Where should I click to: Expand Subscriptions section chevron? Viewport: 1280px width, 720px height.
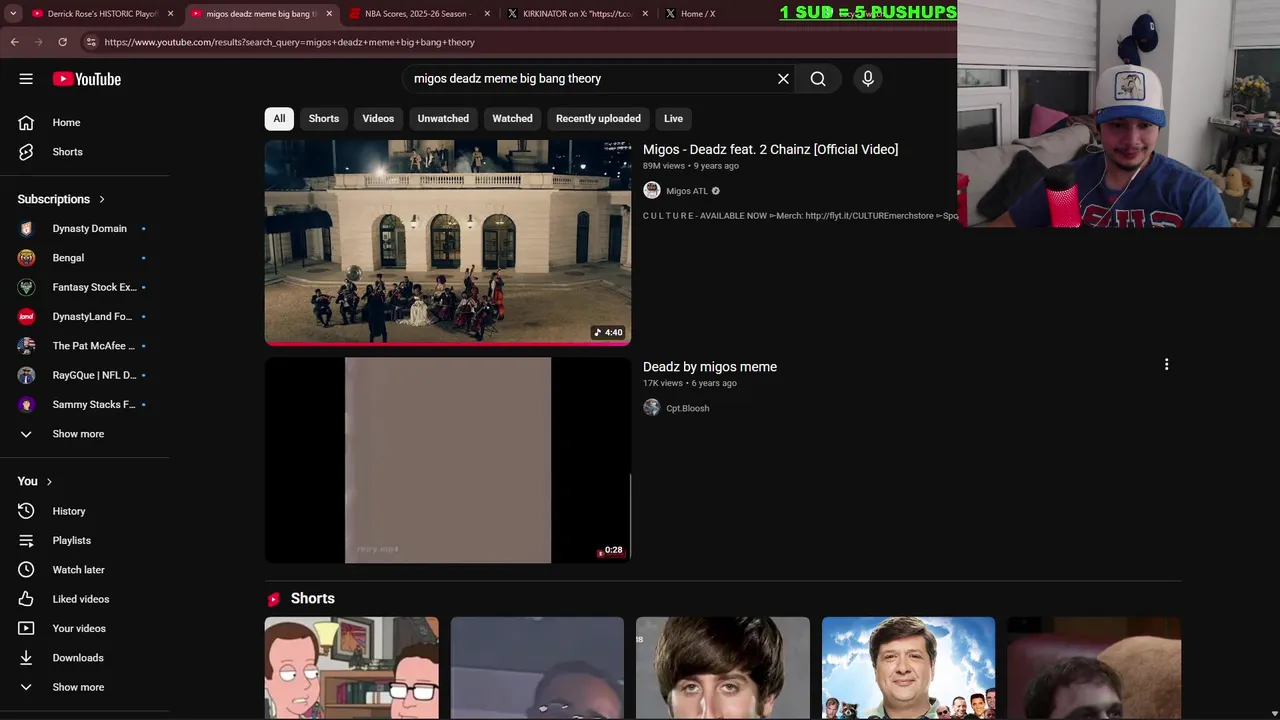click(x=101, y=199)
